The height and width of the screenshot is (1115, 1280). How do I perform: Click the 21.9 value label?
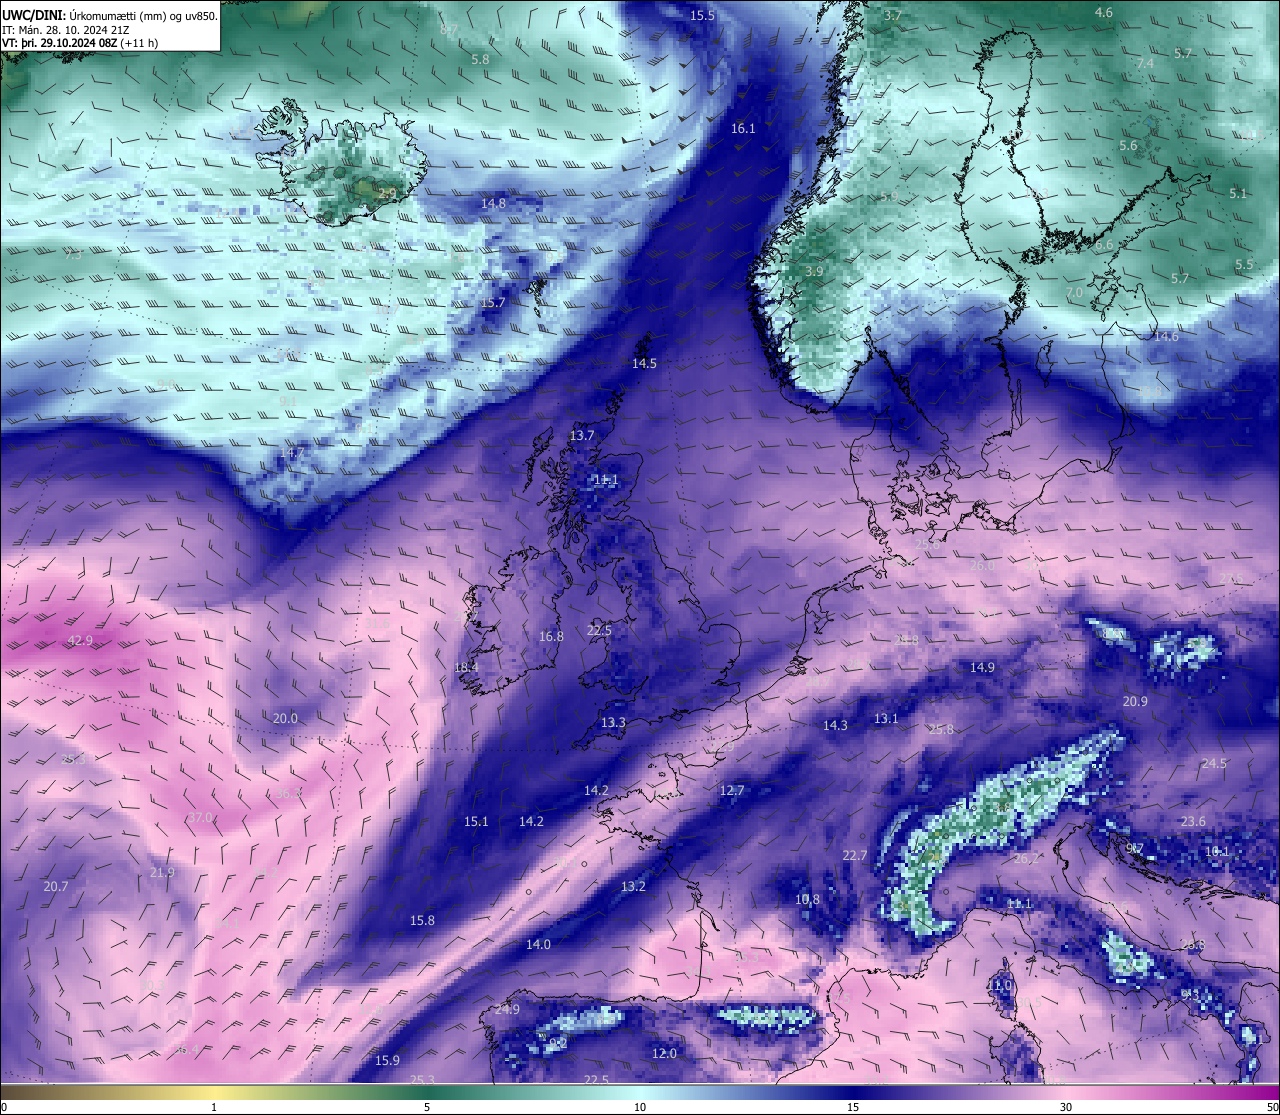coord(162,873)
